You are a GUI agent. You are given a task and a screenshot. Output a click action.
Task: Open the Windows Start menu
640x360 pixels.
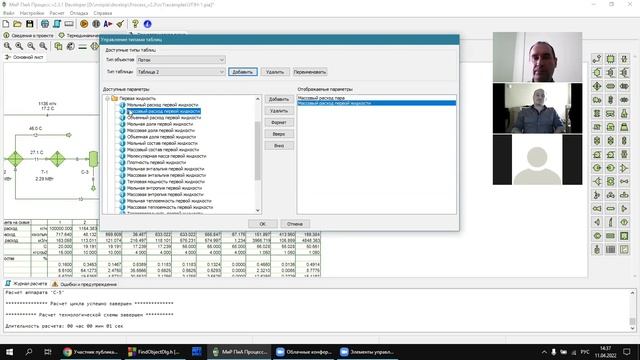[9, 352]
